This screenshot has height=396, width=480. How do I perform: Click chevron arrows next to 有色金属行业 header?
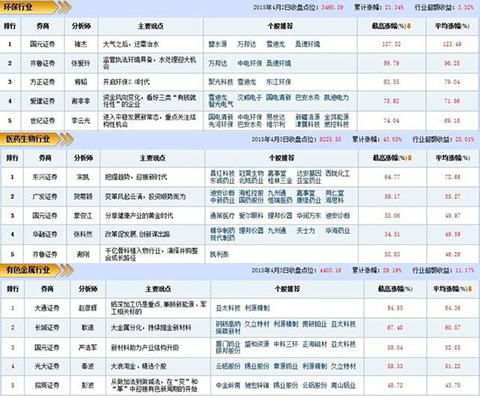67,270
